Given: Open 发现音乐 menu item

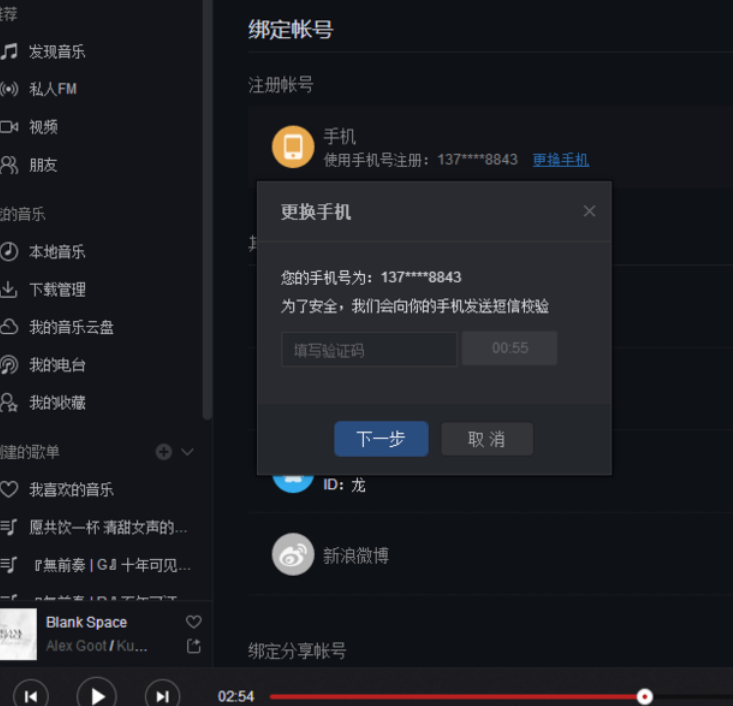Looking at the screenshot, I should point(57,51).
